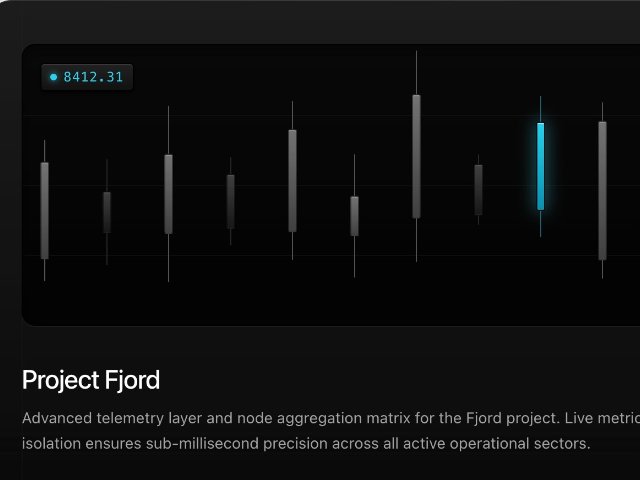Click the cyan dot in the price badge
This screenshot has width=640, height=480.
(x=54, y=77)
